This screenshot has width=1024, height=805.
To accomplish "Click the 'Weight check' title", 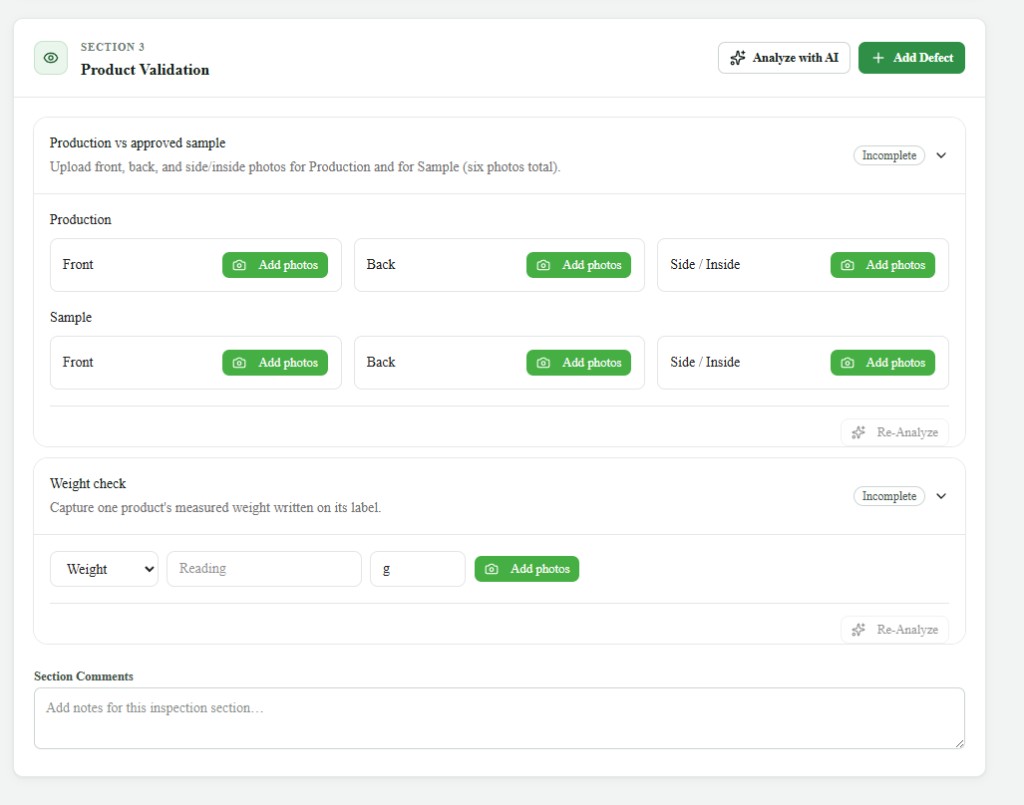I will pyautogui.click(x=88, y=484).
